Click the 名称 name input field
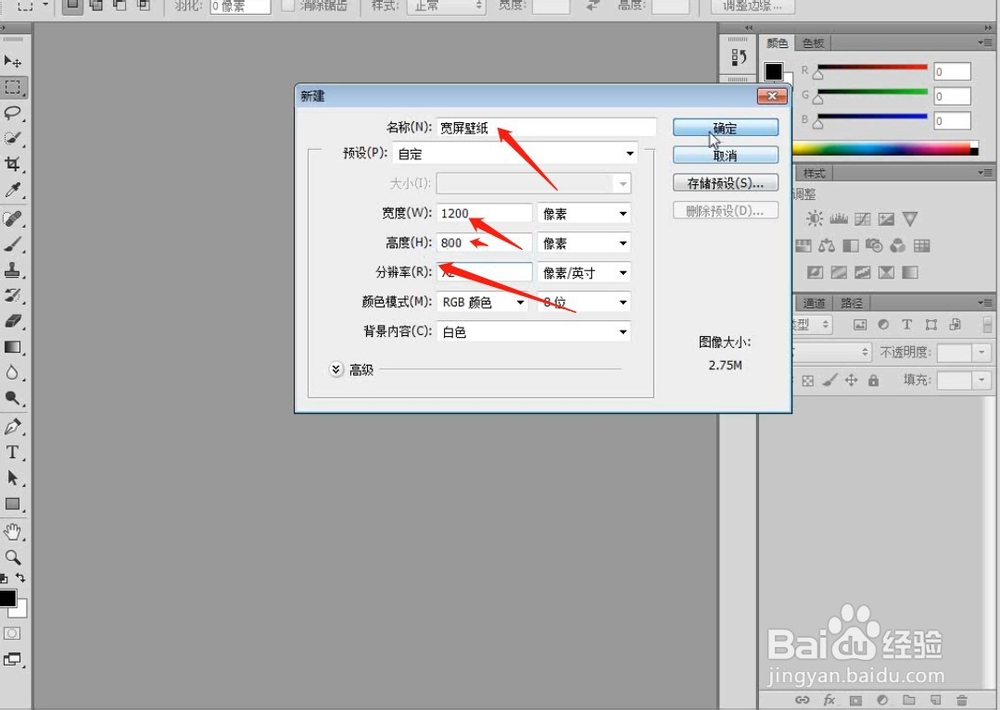Image resolution: width=1000 pixels, height=710 pixels. (x=545, y=127)
